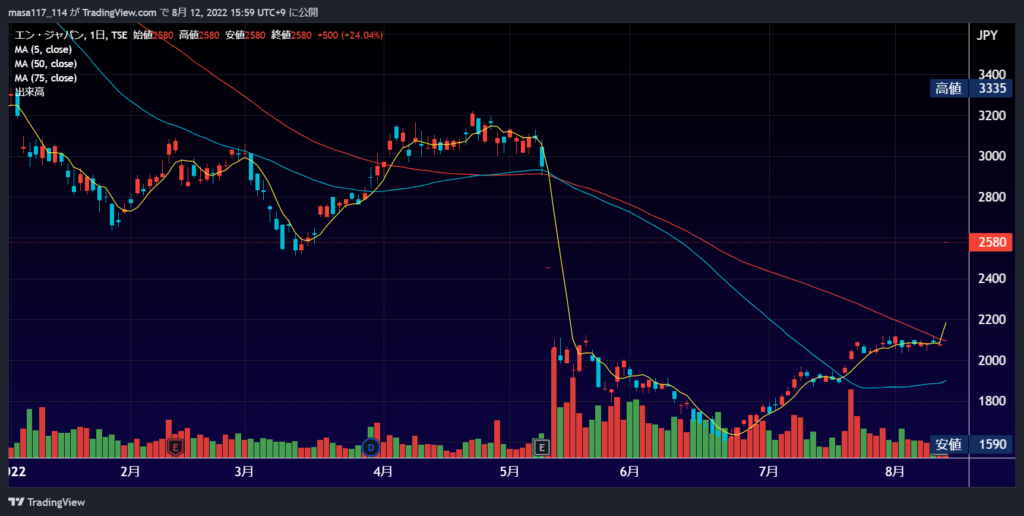Screen dimensions: 1024x516
Task: Click the 安値 1590 price label
Action: [x=970, y=444]
